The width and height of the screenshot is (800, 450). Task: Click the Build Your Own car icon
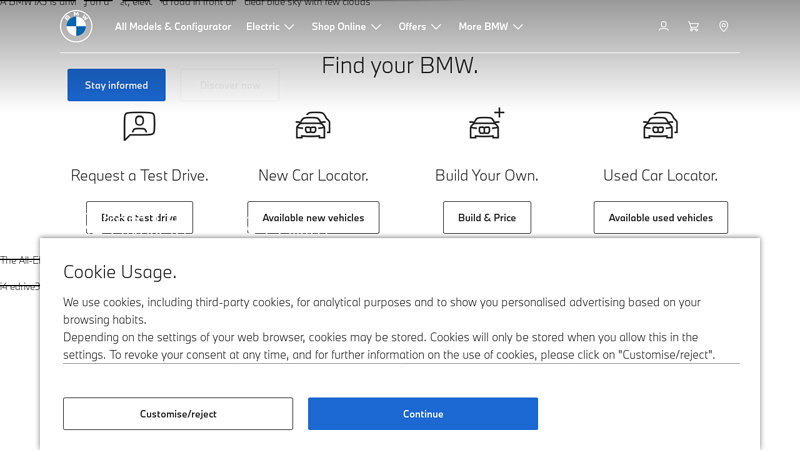click(x=487, y=123)
